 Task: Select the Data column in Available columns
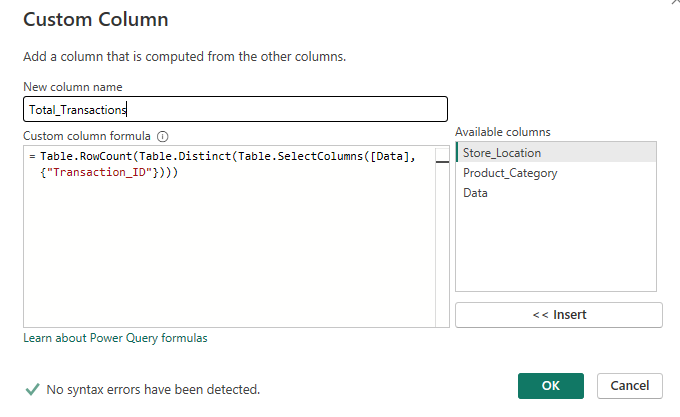point(476,193)
